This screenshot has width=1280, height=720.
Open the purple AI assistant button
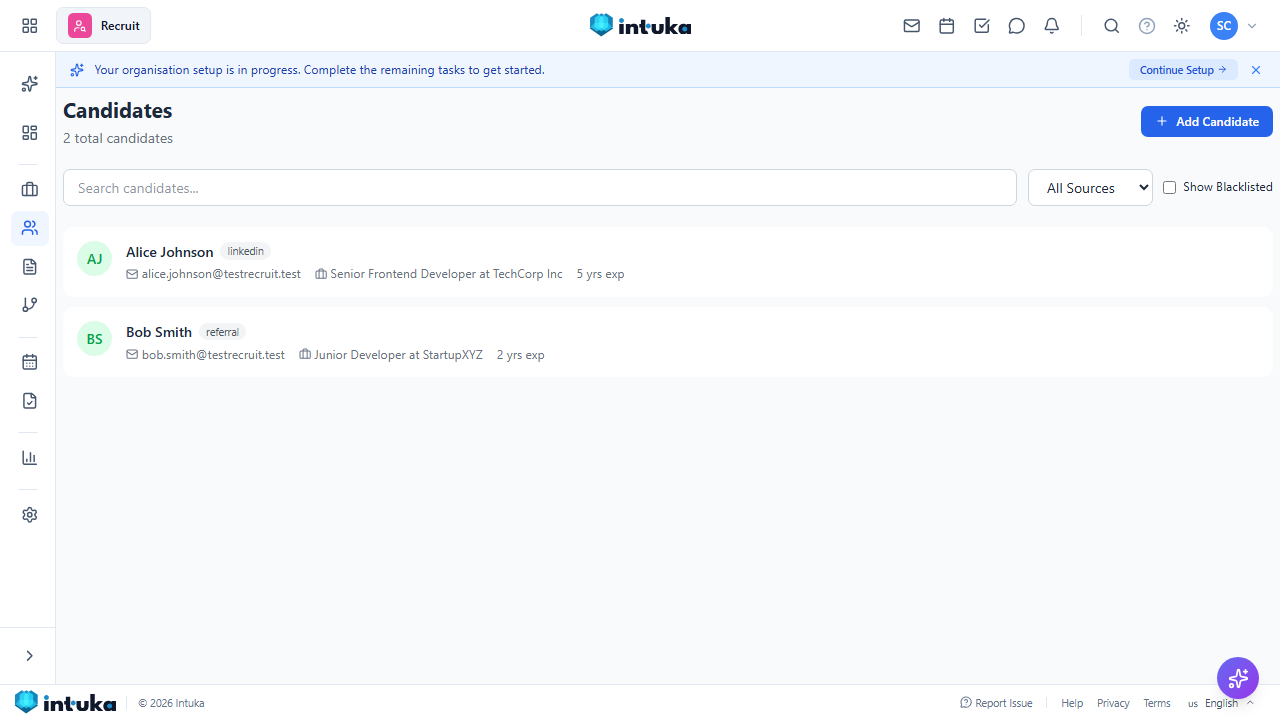pos(1237,678)
